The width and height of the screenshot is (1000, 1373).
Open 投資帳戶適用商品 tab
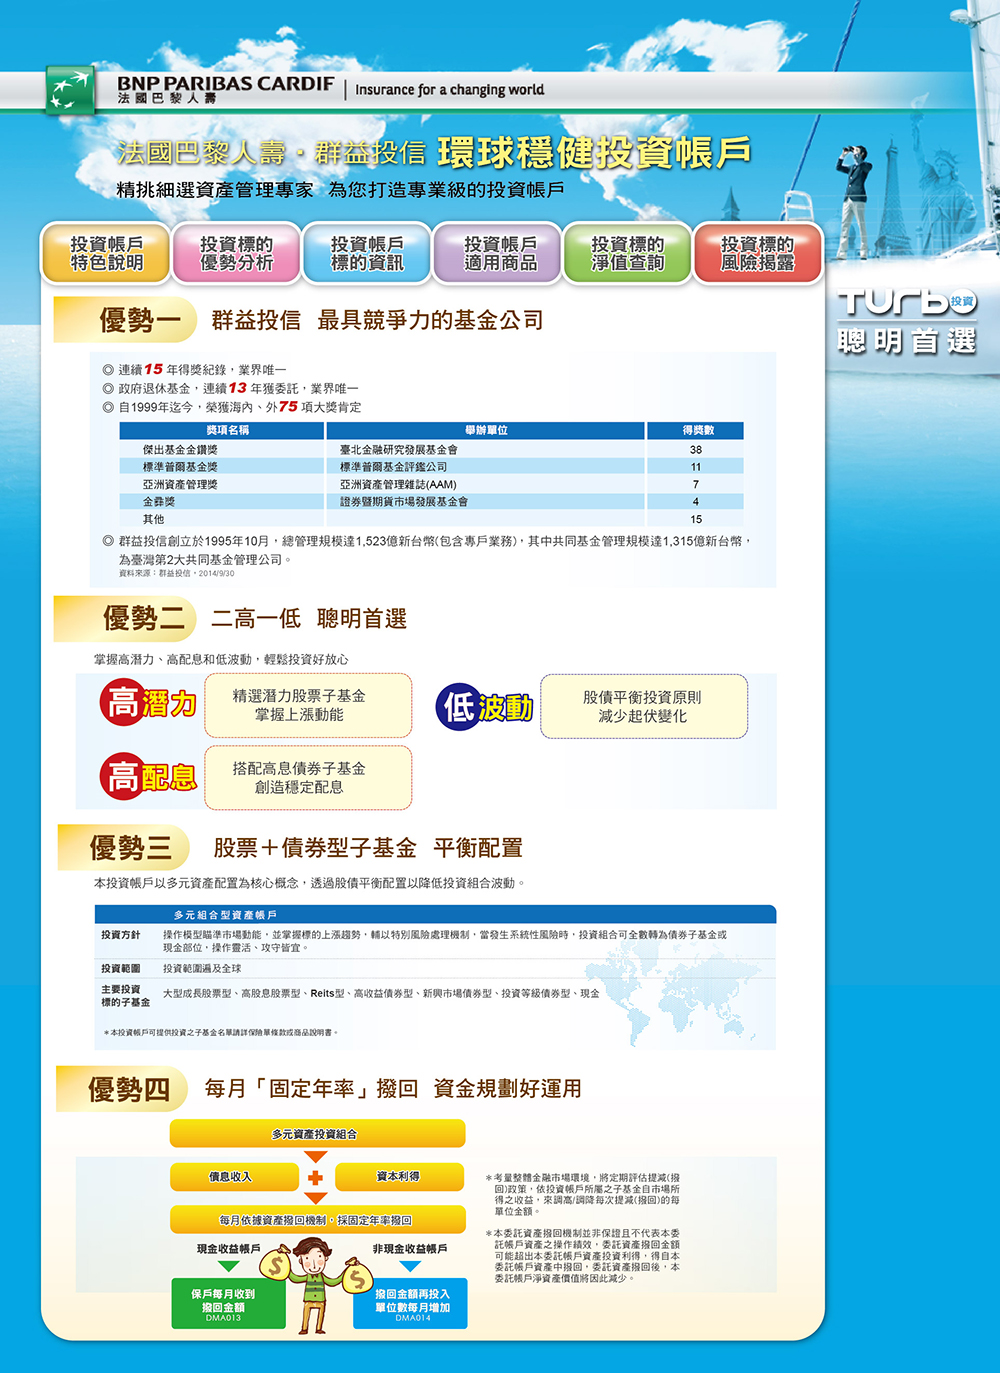499,253
